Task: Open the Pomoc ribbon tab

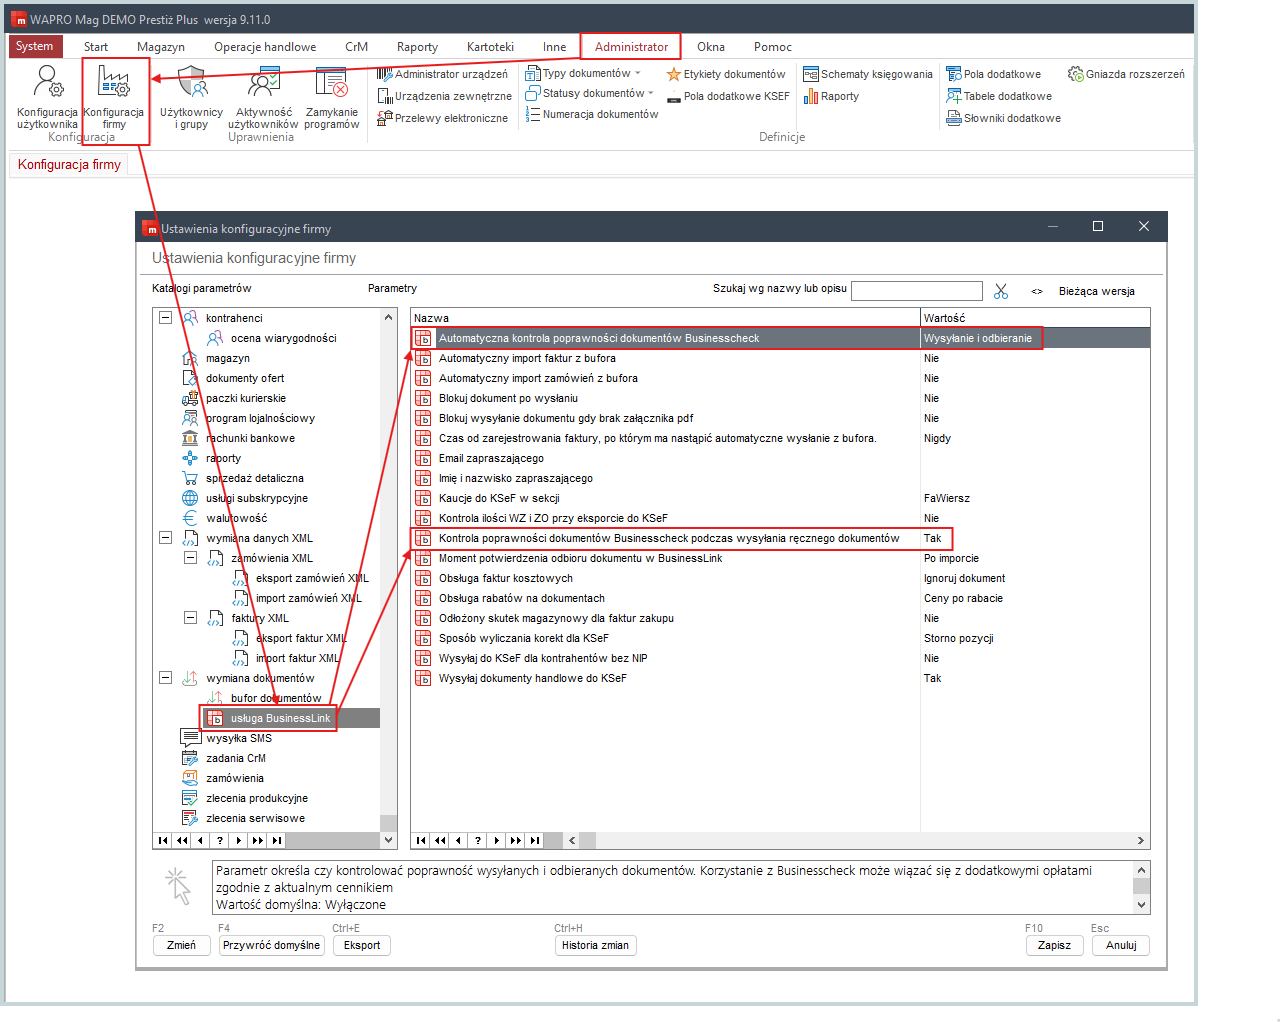Action: click(x=773, y=47)
